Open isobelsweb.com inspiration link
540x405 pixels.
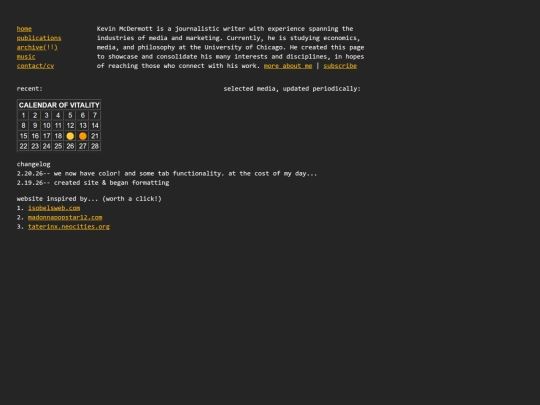[x=54, y=208]
